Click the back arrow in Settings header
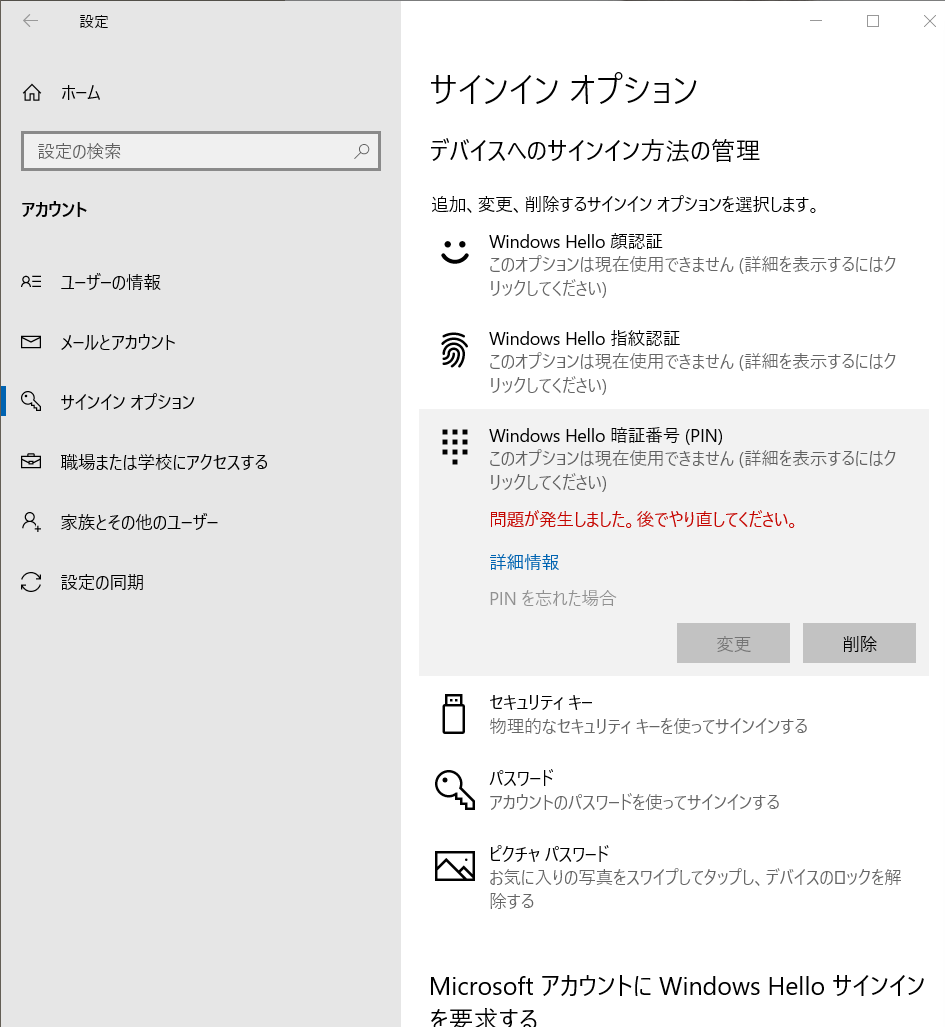Image resolution: width=945 pixels, height=1027 pixels. (x=30, y=21)
